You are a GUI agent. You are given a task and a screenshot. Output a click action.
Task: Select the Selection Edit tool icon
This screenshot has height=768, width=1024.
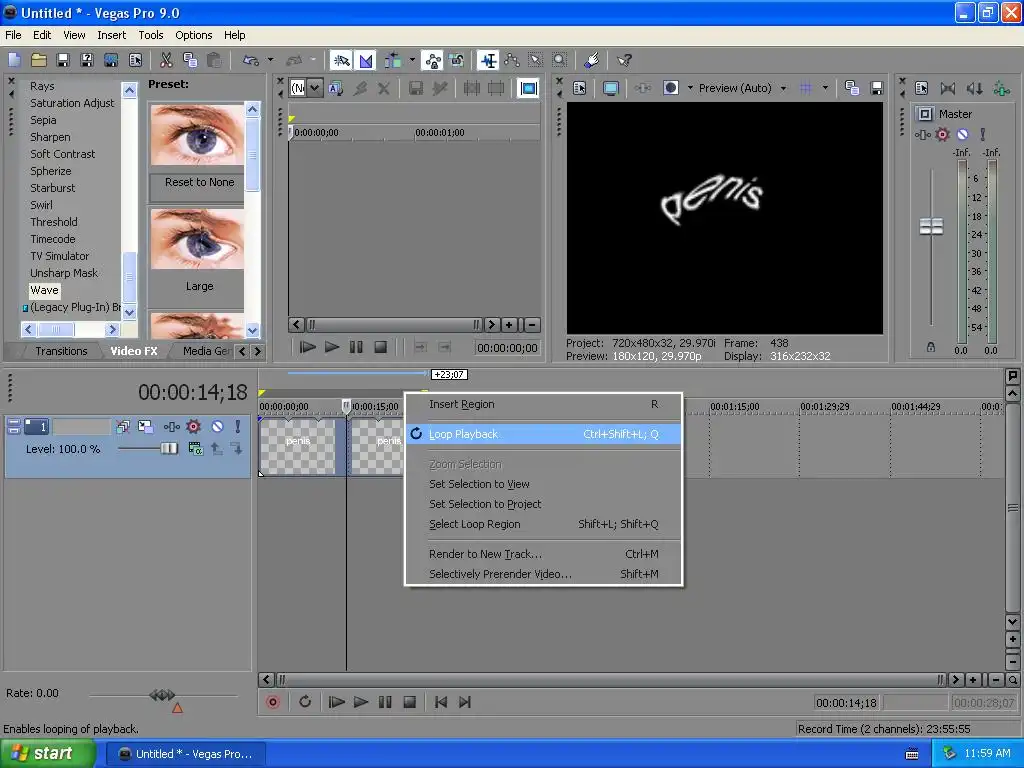536,60
